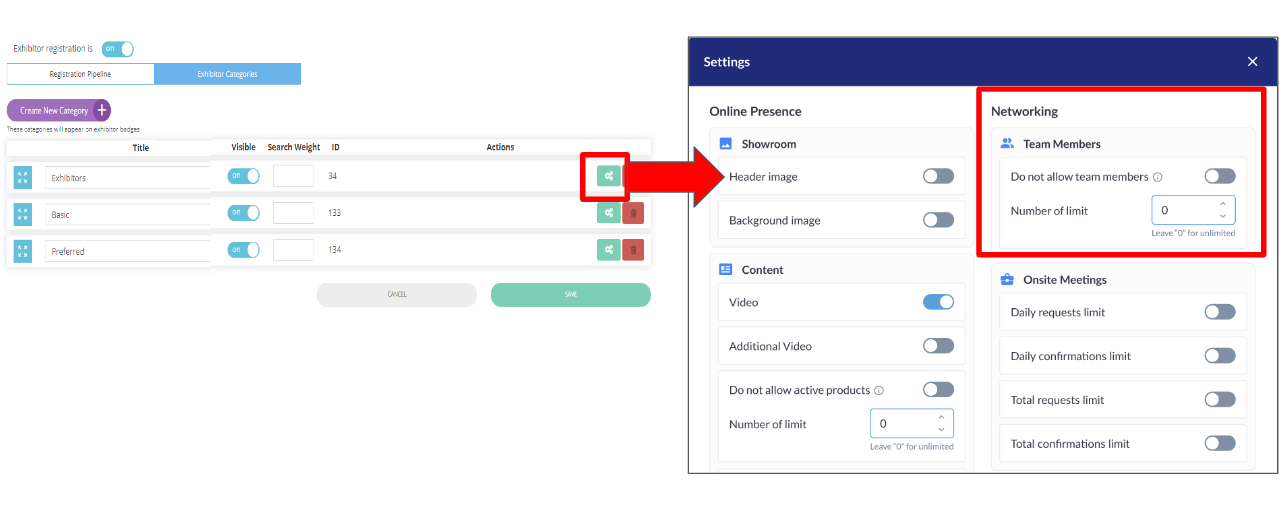1287x518 pixels.
Task: Toggle visibility of the Preferred category
Action: (243, 249)
